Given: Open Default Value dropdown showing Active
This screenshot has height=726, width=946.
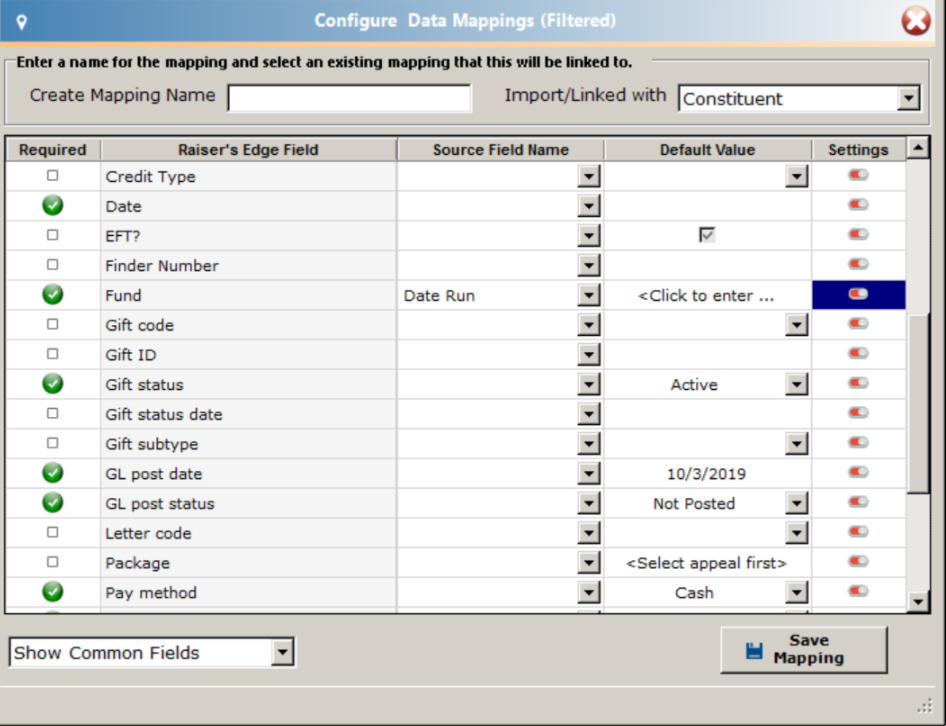Looking at the screenshot, I should [x=797, y=384].
